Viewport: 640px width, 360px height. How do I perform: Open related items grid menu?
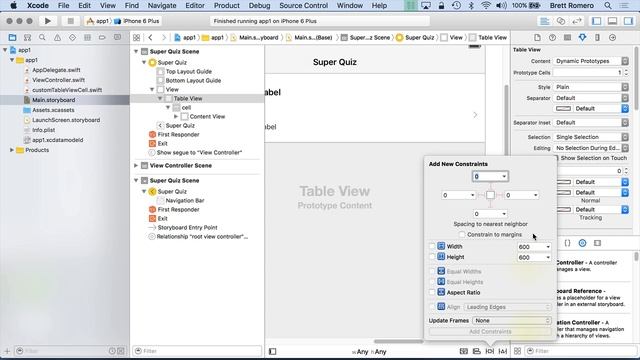(136, 38)
